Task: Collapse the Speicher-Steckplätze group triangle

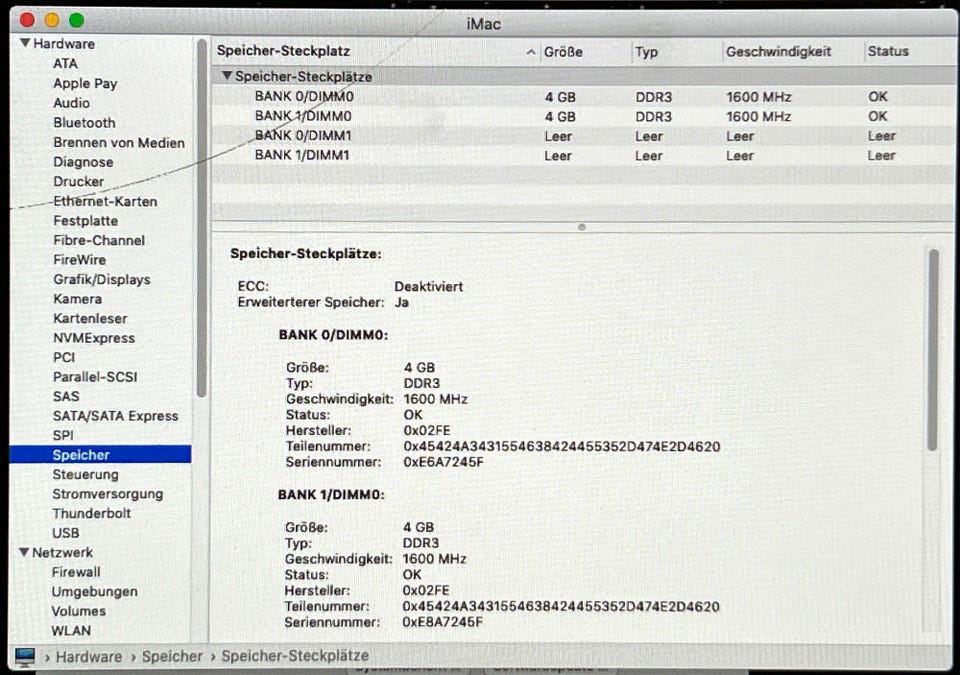Action: (x=227, y=76)
